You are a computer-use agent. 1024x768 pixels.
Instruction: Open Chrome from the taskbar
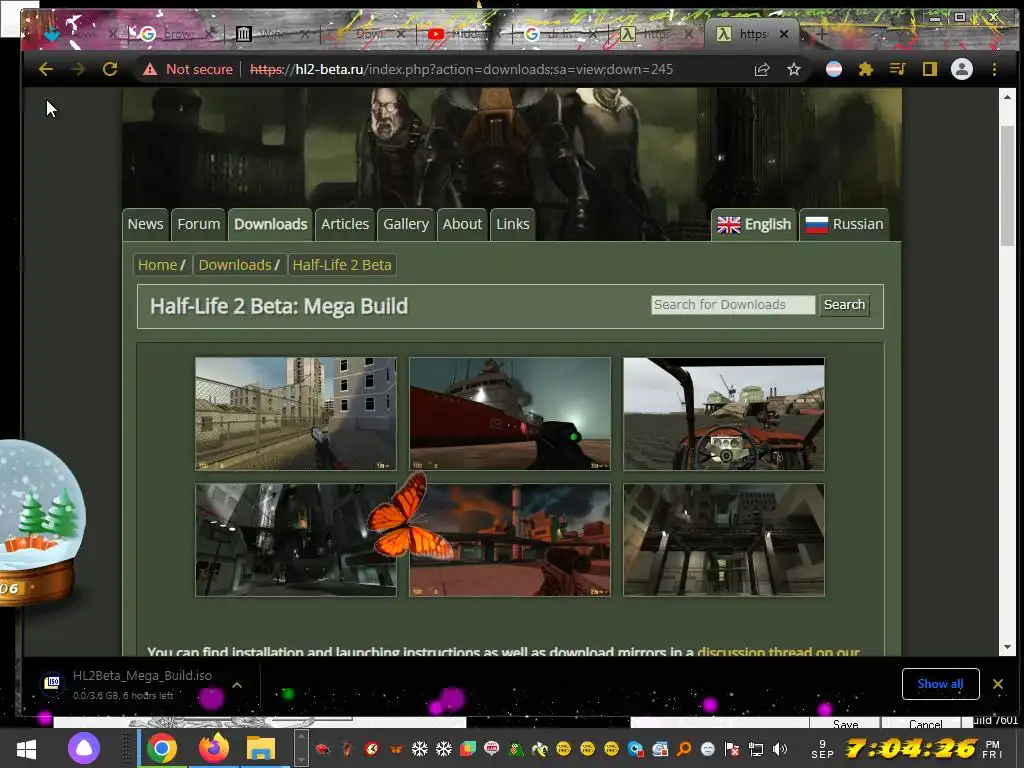tap(161, 748)
